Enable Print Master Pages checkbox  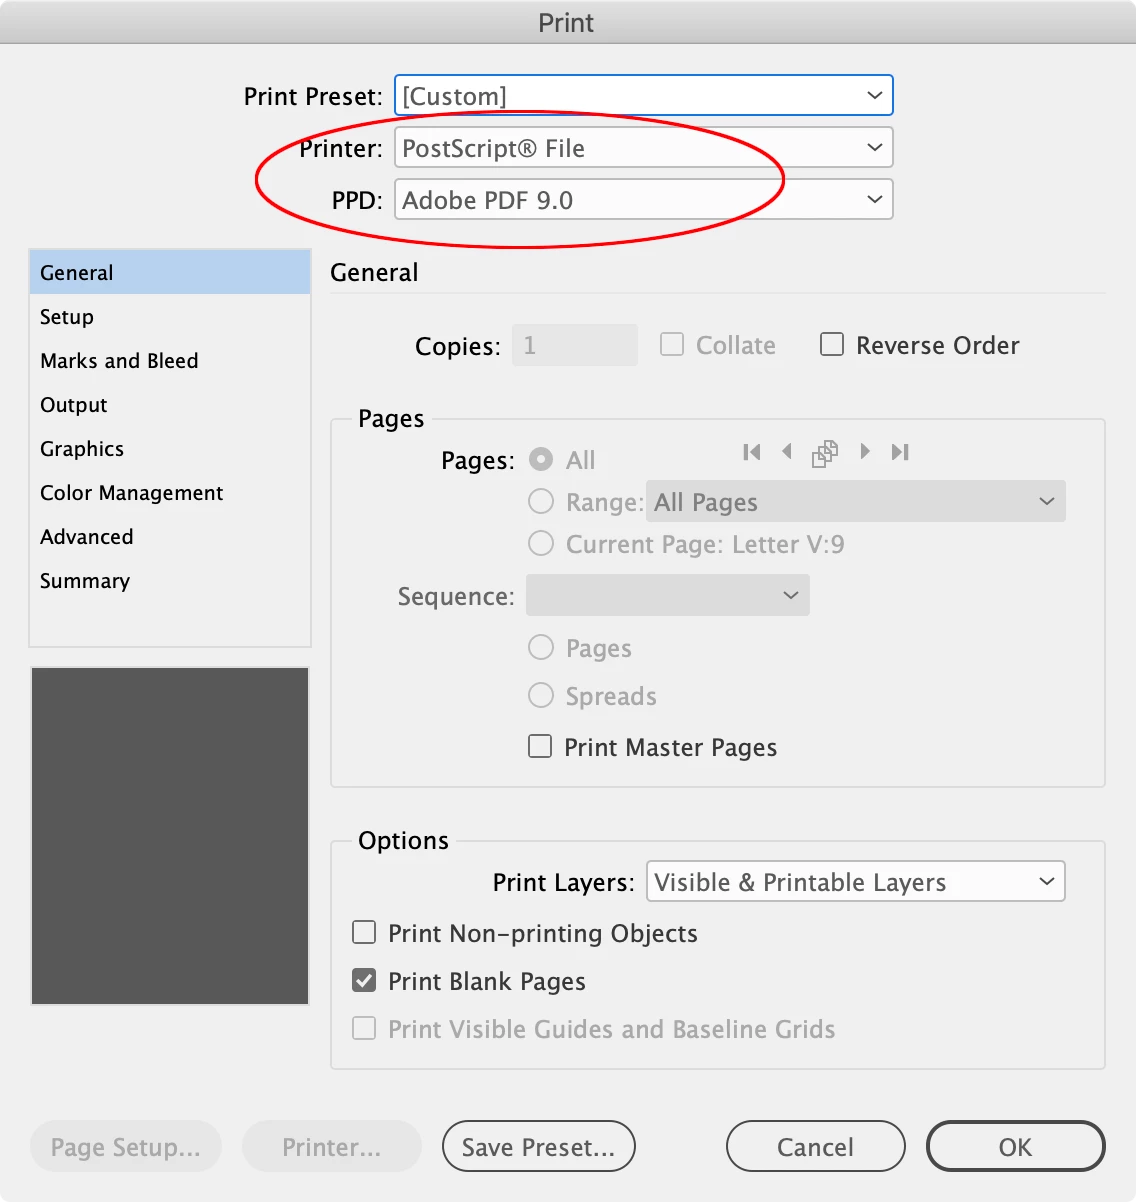click(x=540, y=746)
